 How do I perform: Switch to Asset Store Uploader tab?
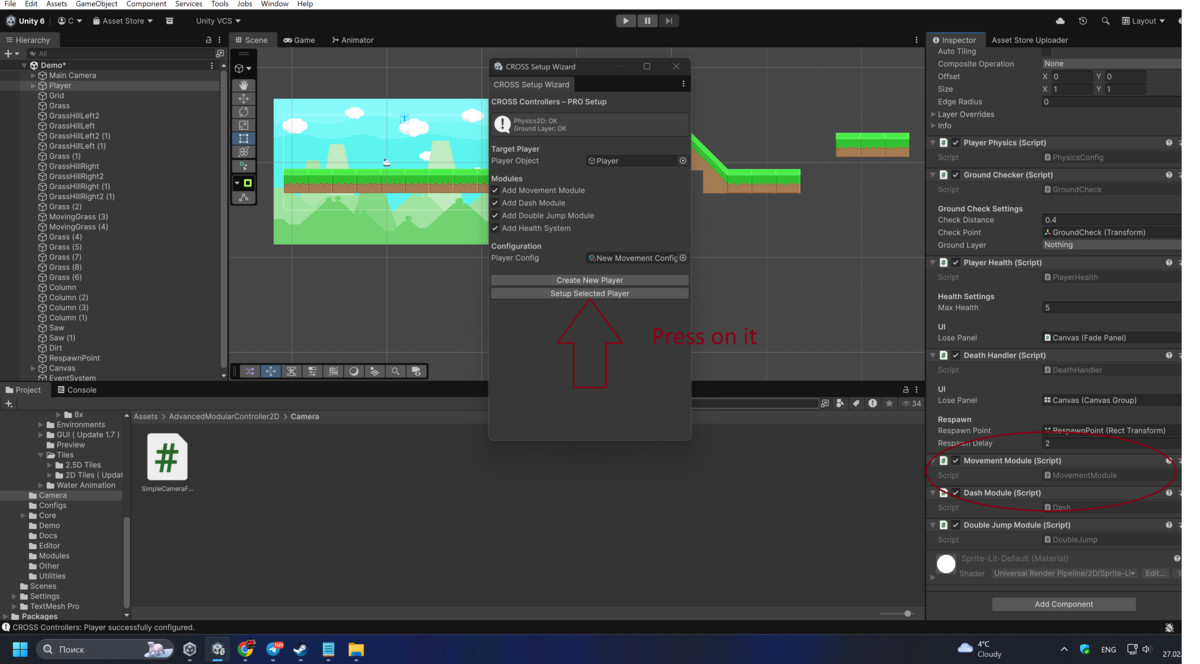click(x=1030, y=40)
